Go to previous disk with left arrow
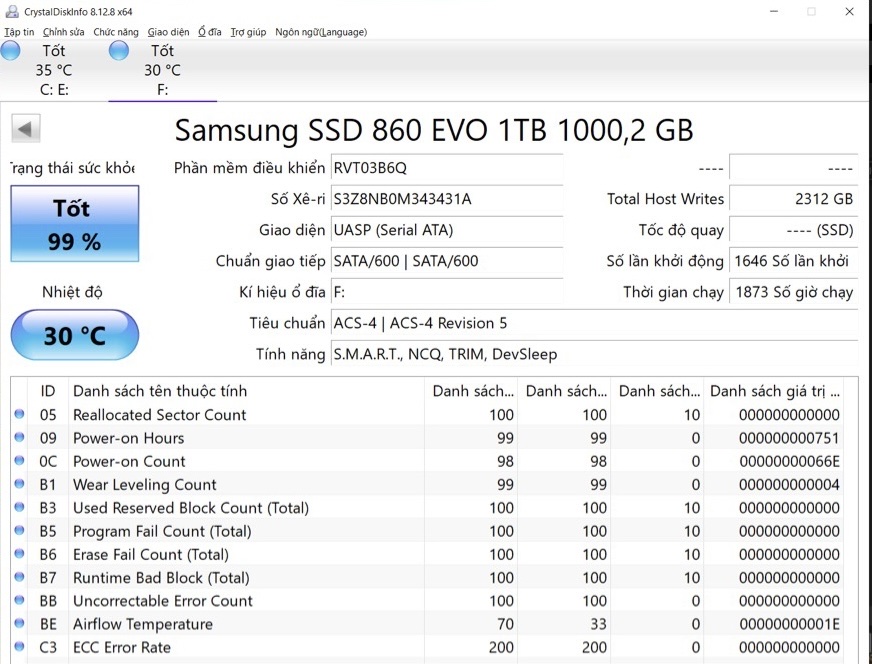 (26, 129)
